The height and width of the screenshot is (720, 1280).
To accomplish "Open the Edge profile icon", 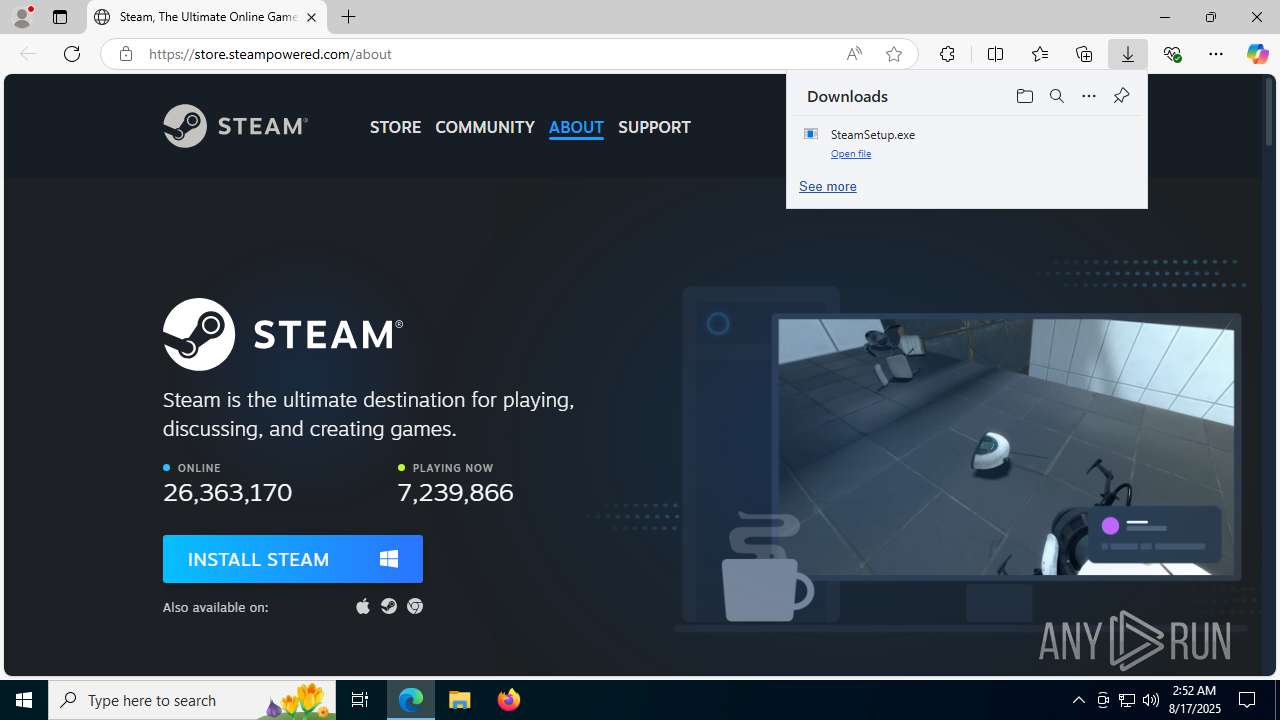I will click(22, 17).
